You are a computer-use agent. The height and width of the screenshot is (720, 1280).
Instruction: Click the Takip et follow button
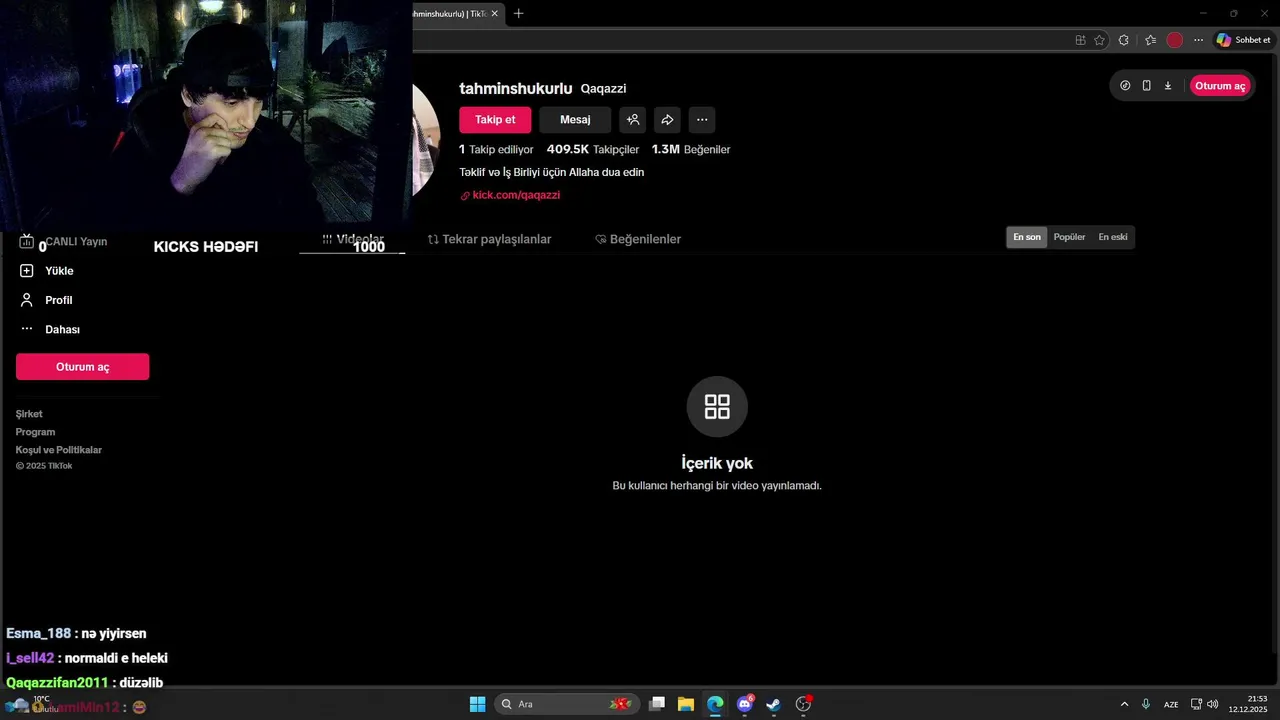point(495,120)
